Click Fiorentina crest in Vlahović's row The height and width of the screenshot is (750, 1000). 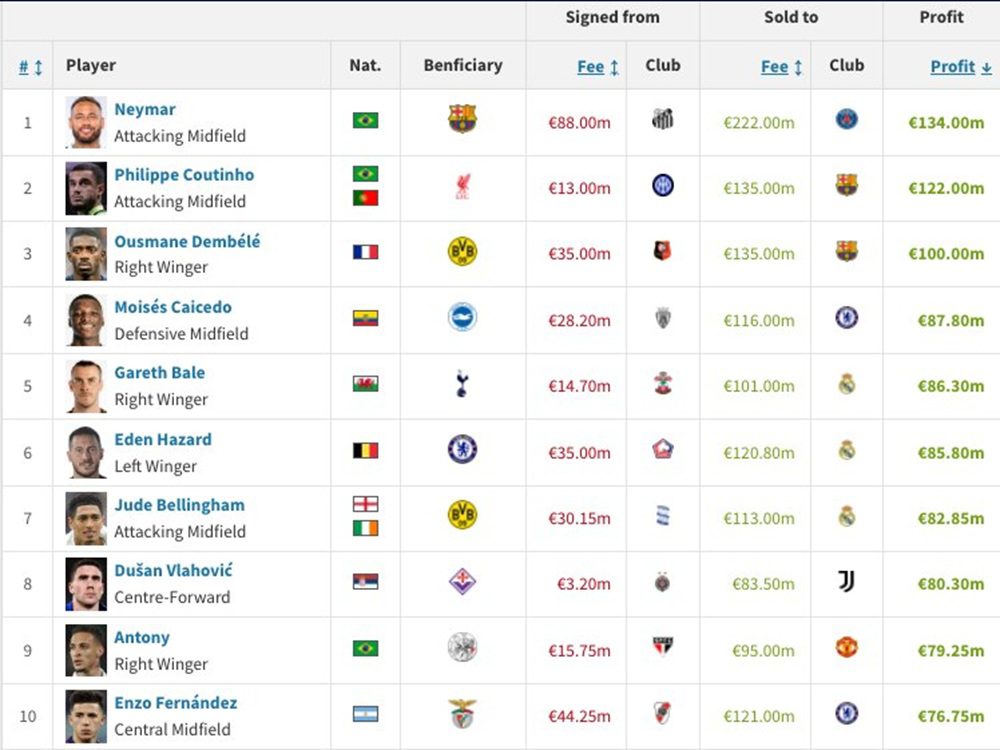tap(462, 582)
